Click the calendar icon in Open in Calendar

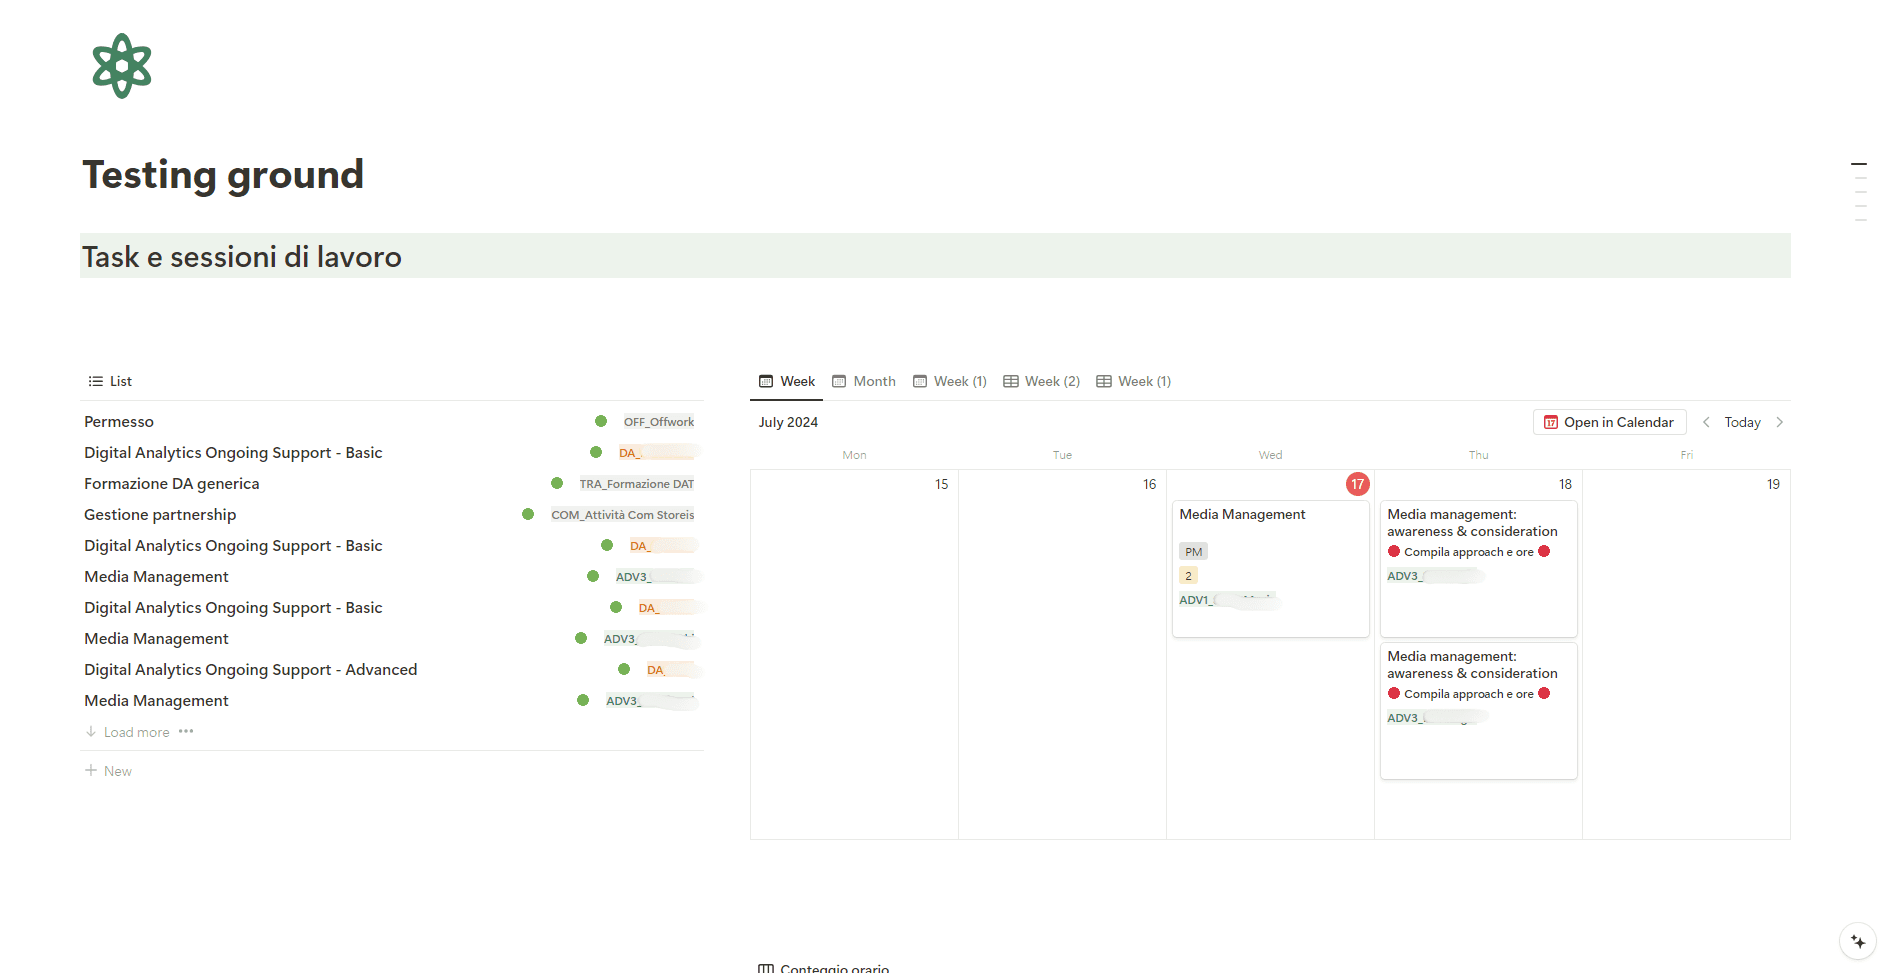pos(1551,422)
